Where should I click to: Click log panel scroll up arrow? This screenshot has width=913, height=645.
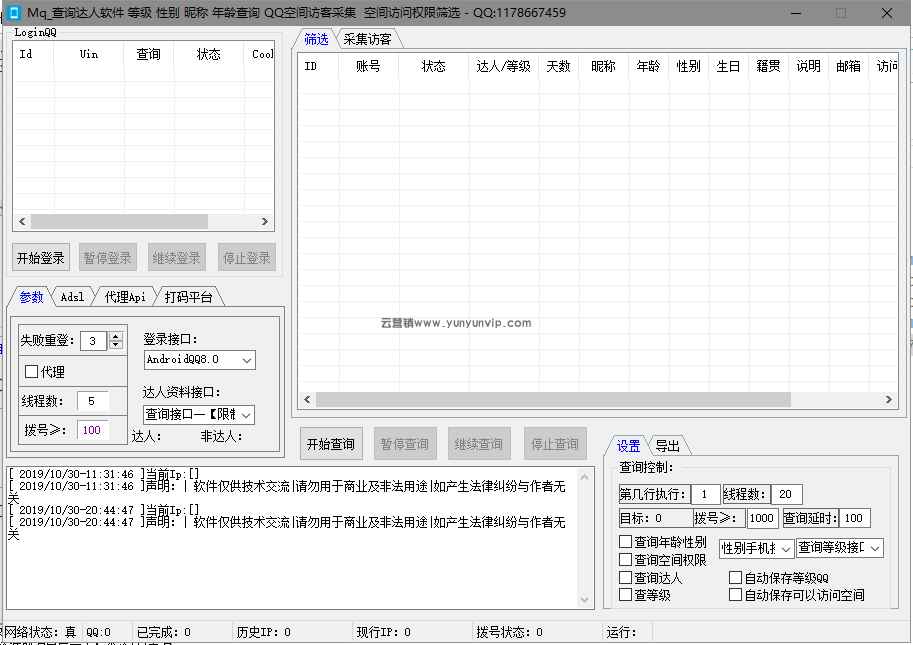585,477
